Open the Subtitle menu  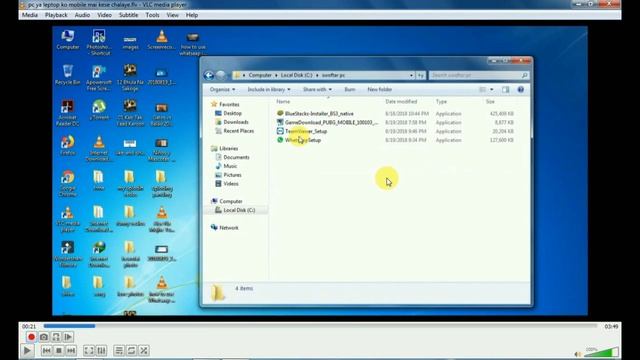click(x=129, y=15)
